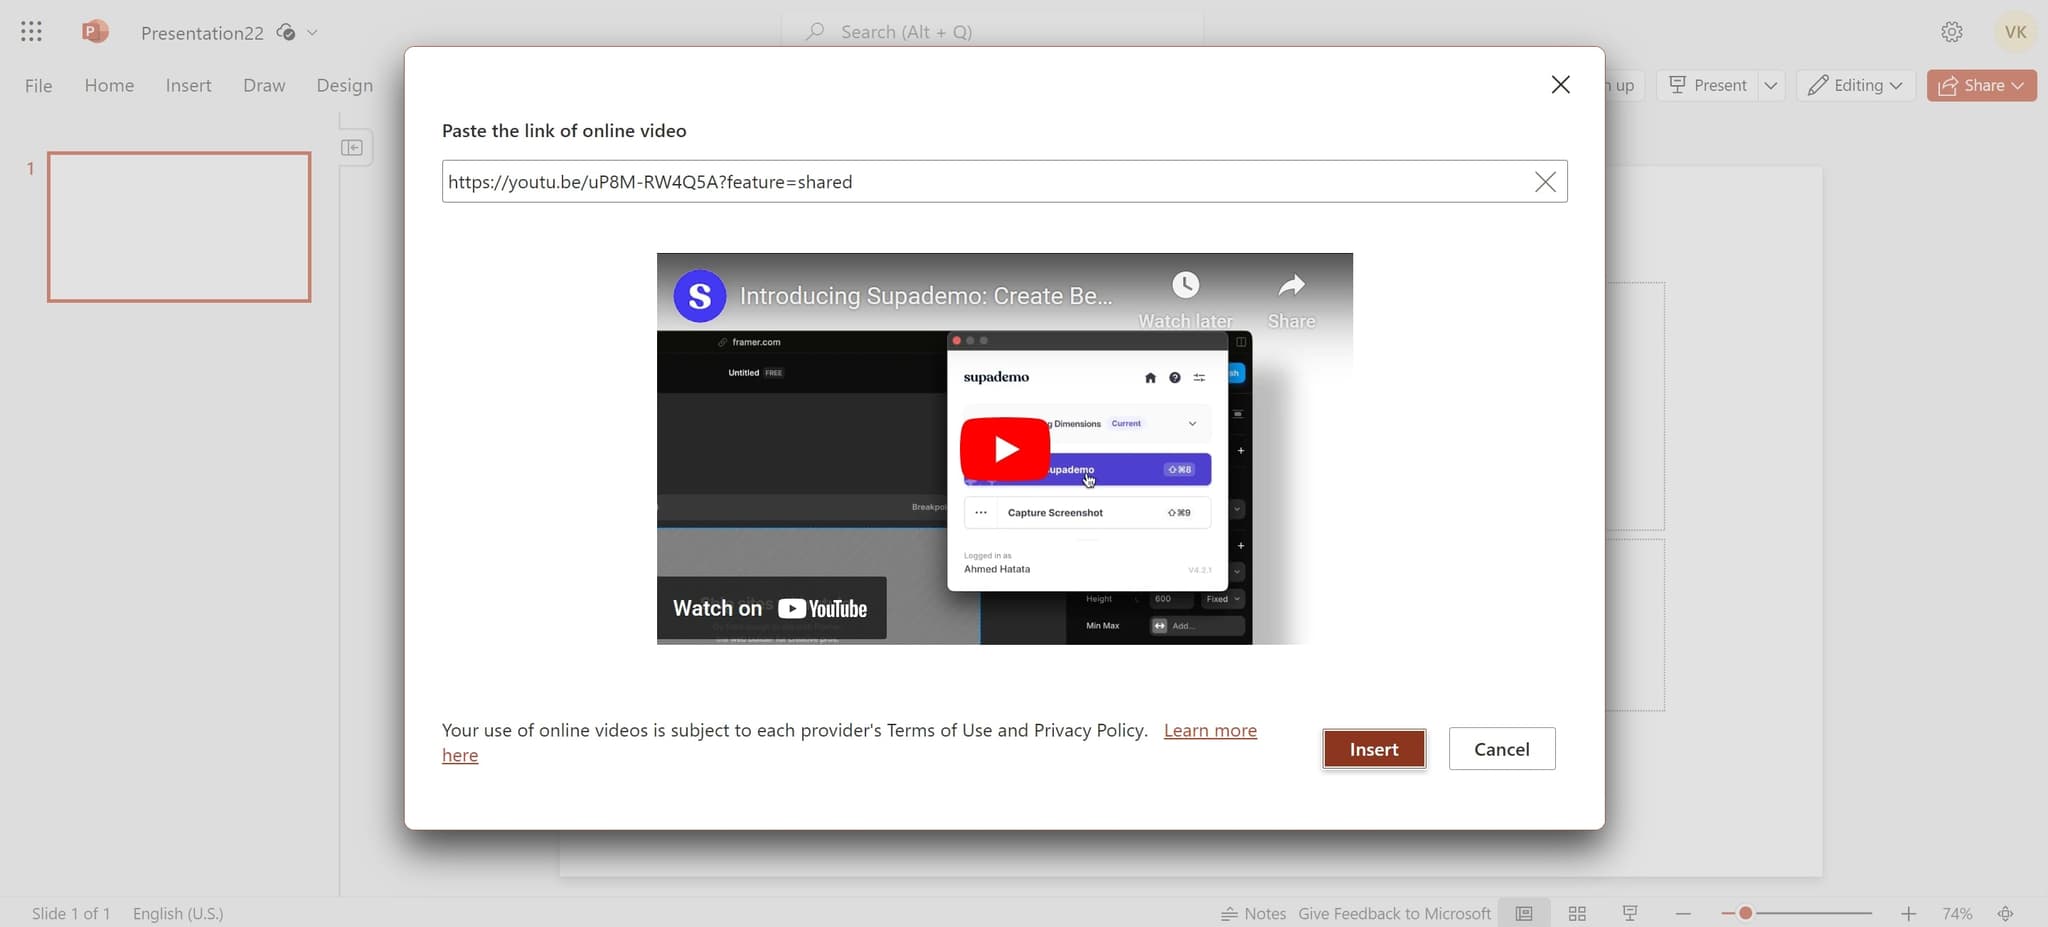
Task: Click the PowerPoint app icon
Action: coord(95,31)
